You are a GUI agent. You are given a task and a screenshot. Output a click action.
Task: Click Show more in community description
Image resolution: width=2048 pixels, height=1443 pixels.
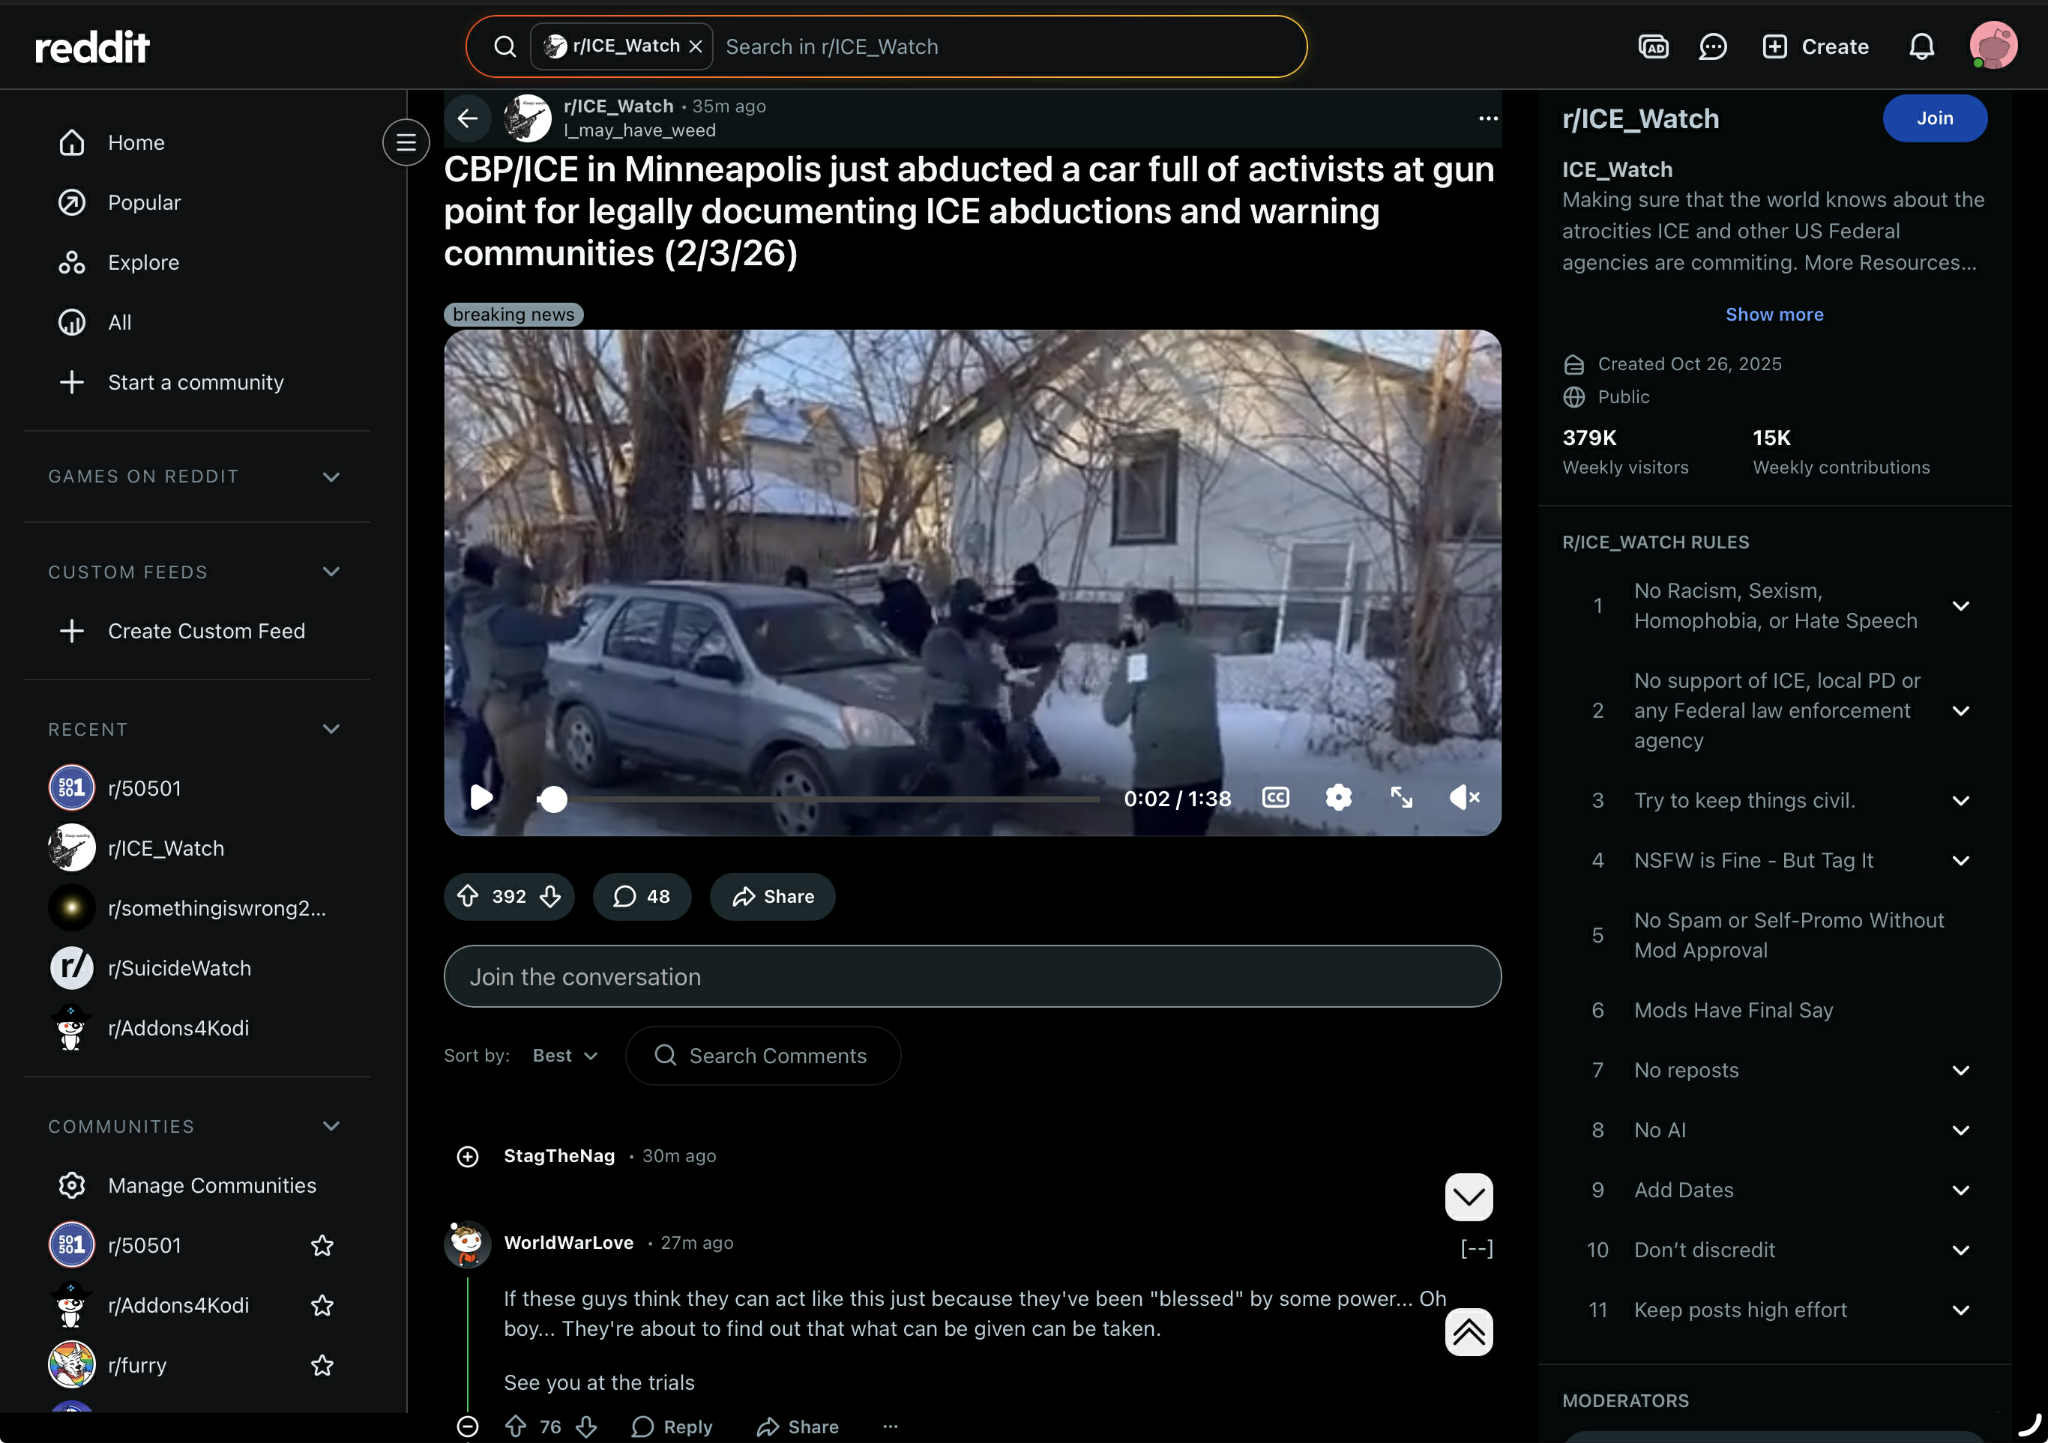click(1774, 314)
